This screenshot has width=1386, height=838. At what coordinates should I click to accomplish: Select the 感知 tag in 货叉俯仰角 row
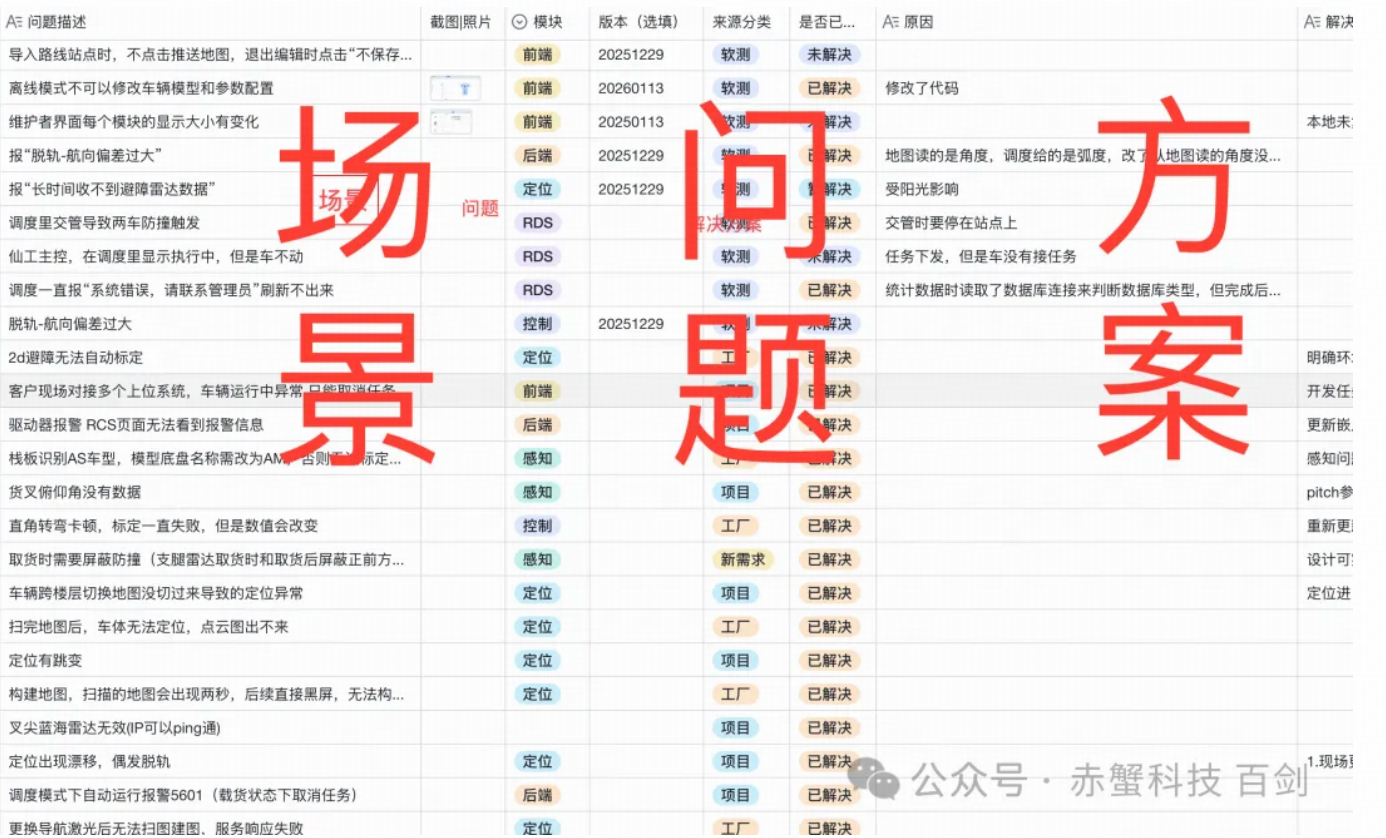tap(537, 492)
